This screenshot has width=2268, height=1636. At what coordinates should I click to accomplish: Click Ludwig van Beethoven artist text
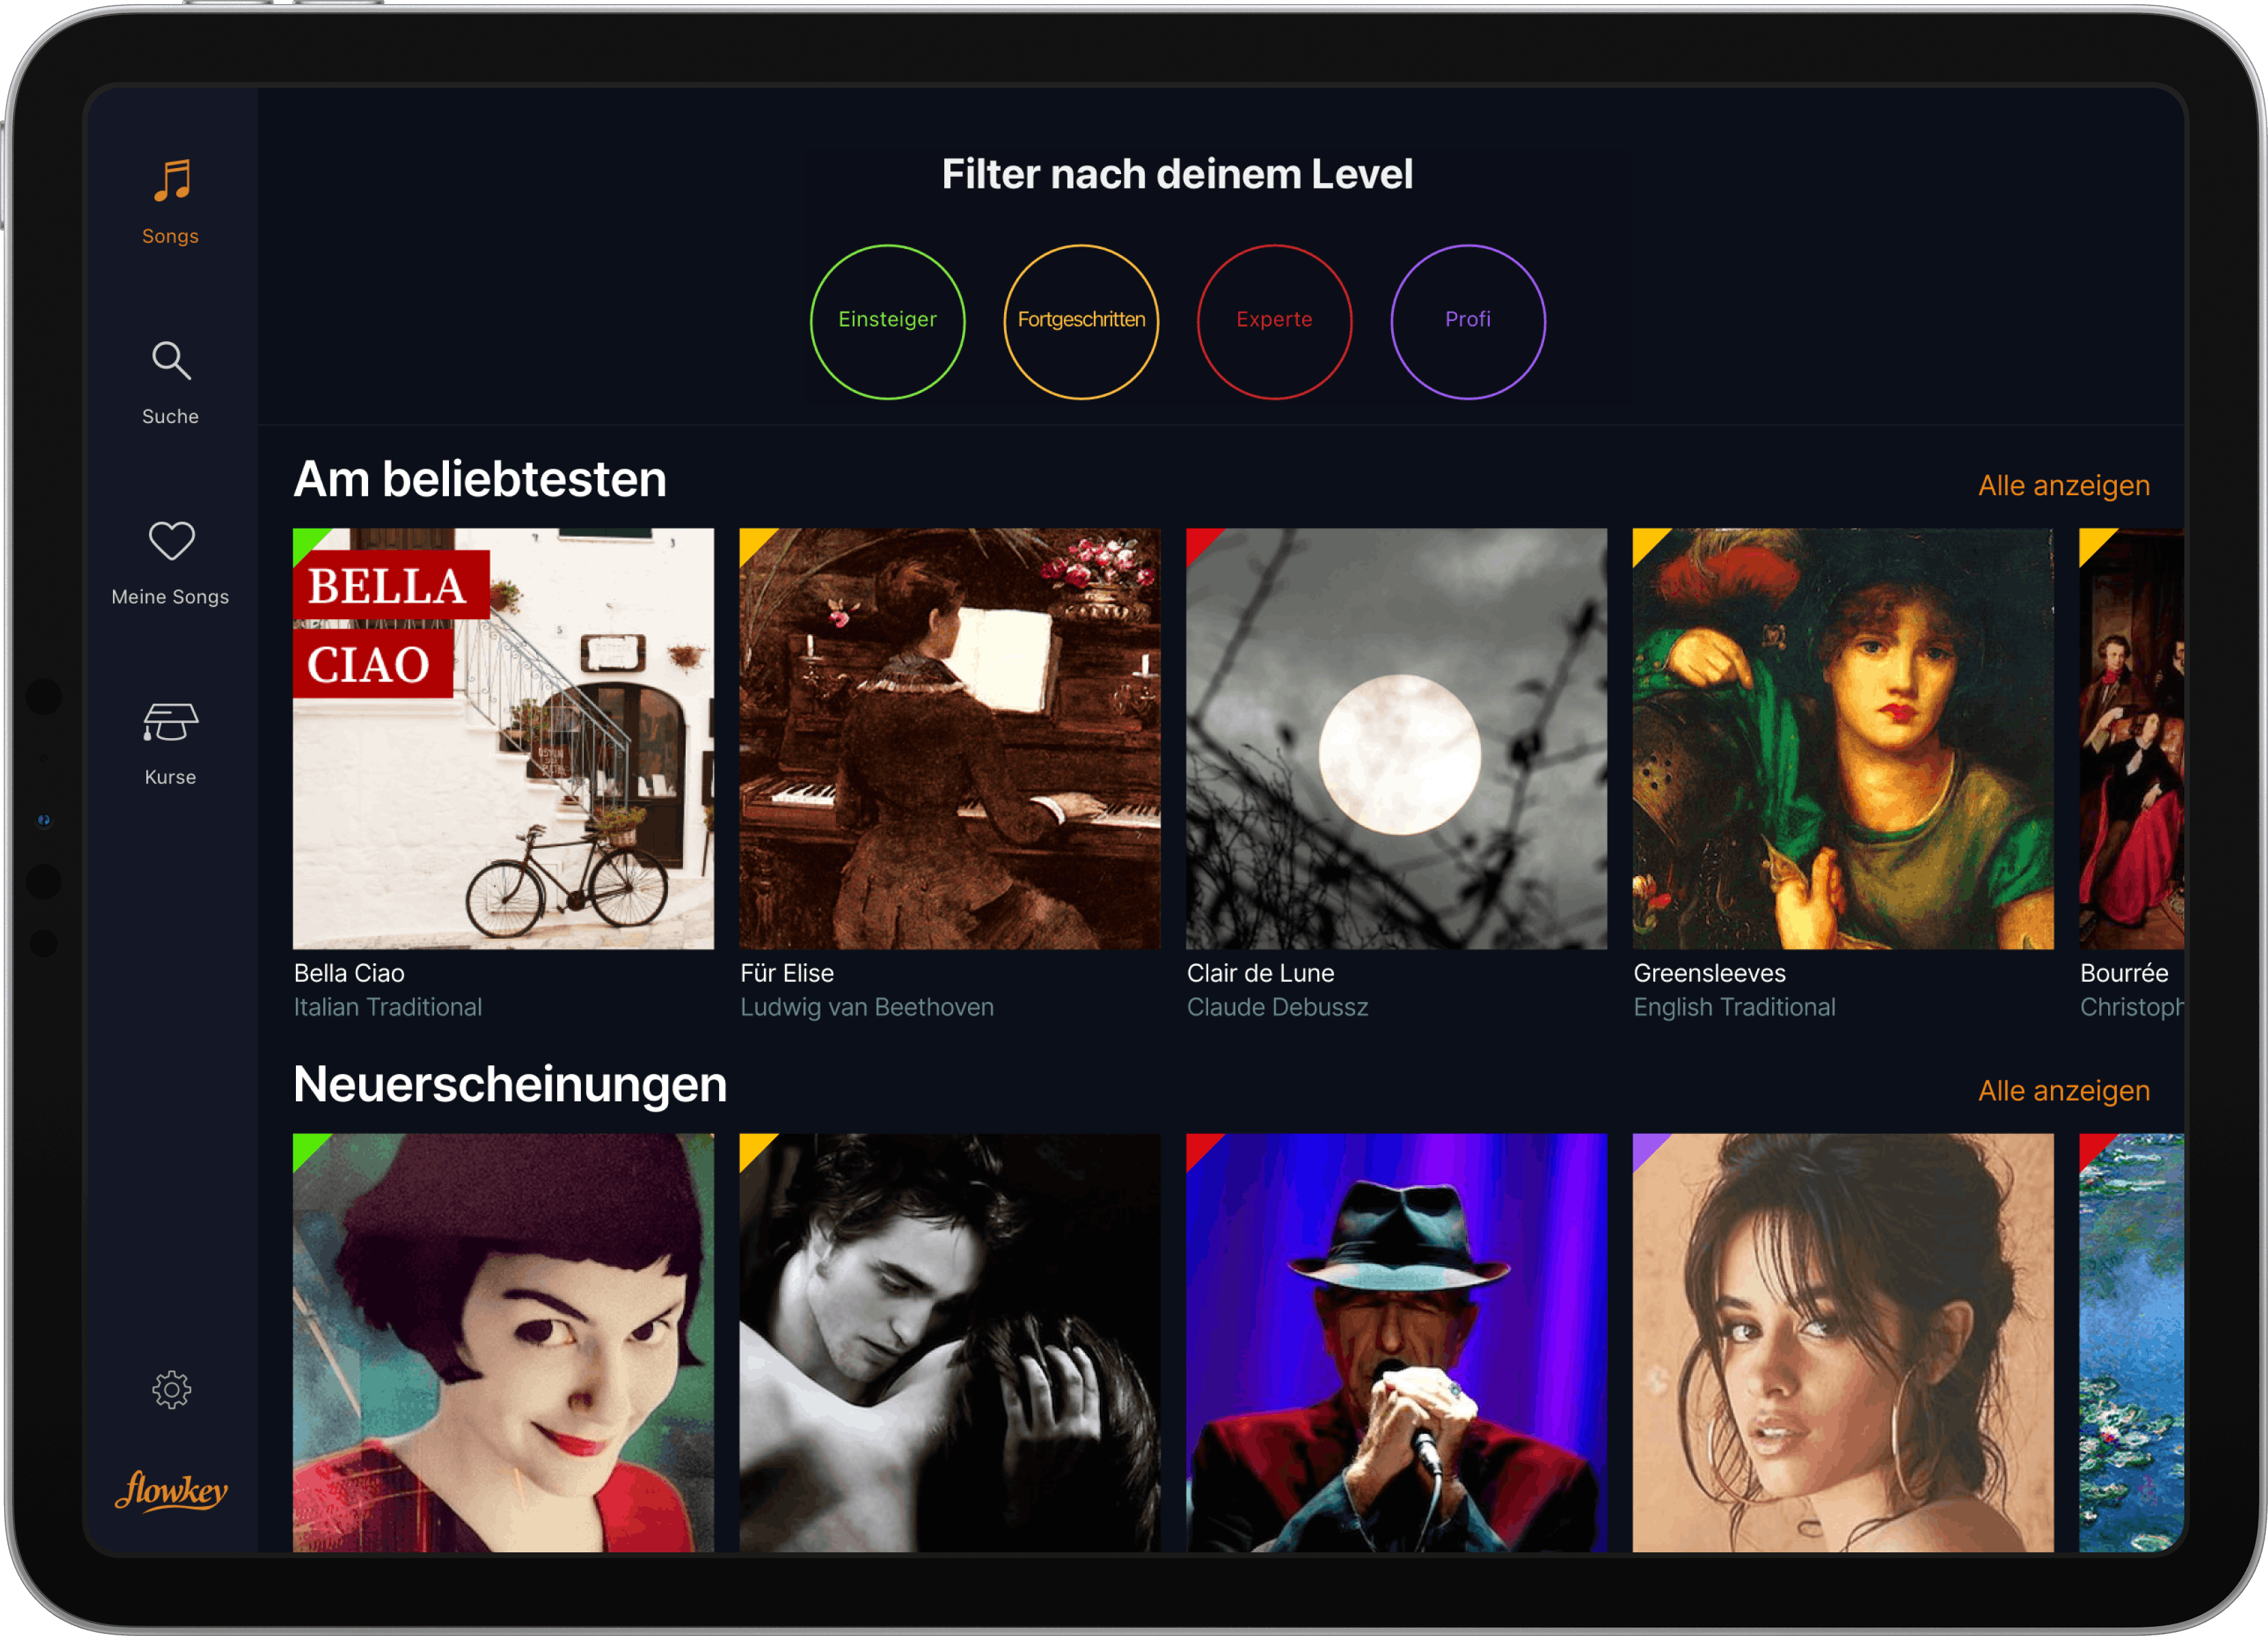pos(867,1007)
